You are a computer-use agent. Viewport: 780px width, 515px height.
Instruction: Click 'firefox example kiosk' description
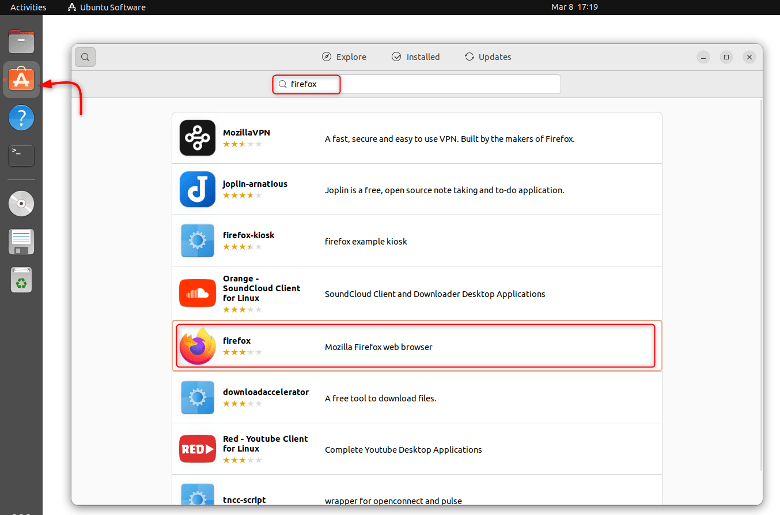366,241
